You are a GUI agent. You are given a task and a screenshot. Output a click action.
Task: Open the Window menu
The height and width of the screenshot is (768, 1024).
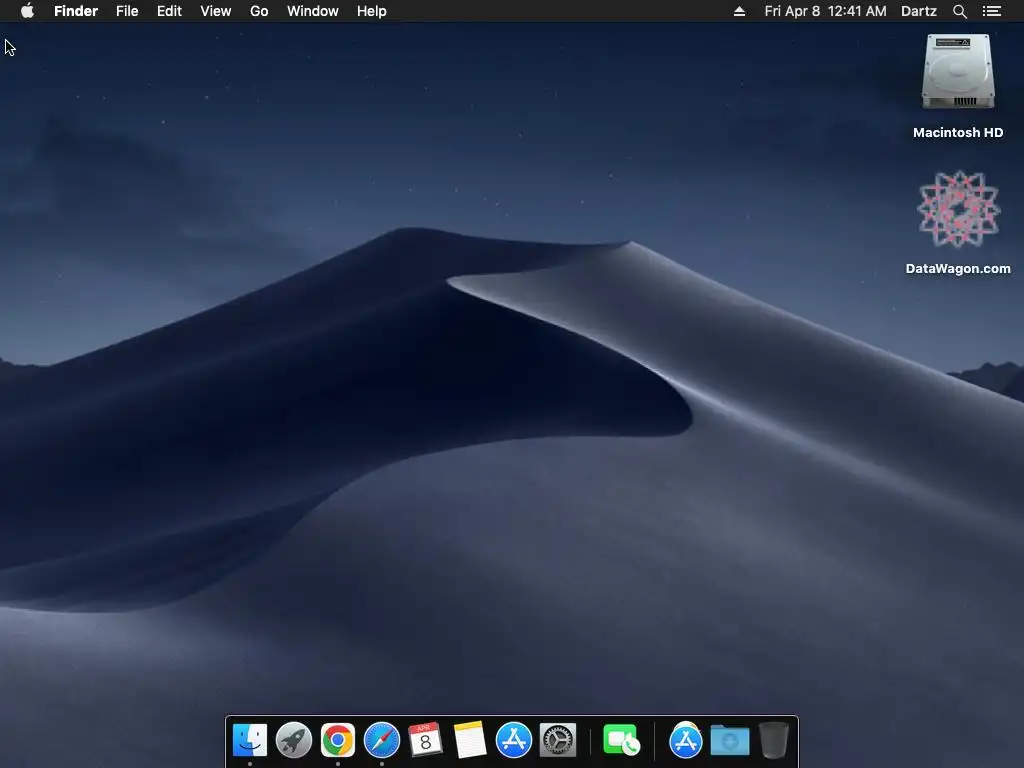313,11
